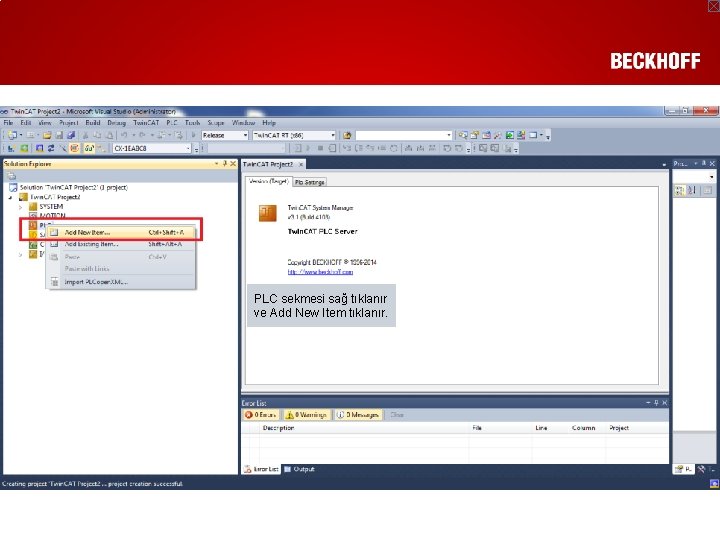Open the File menu
720x540 pixels.
tap(8, 123)
